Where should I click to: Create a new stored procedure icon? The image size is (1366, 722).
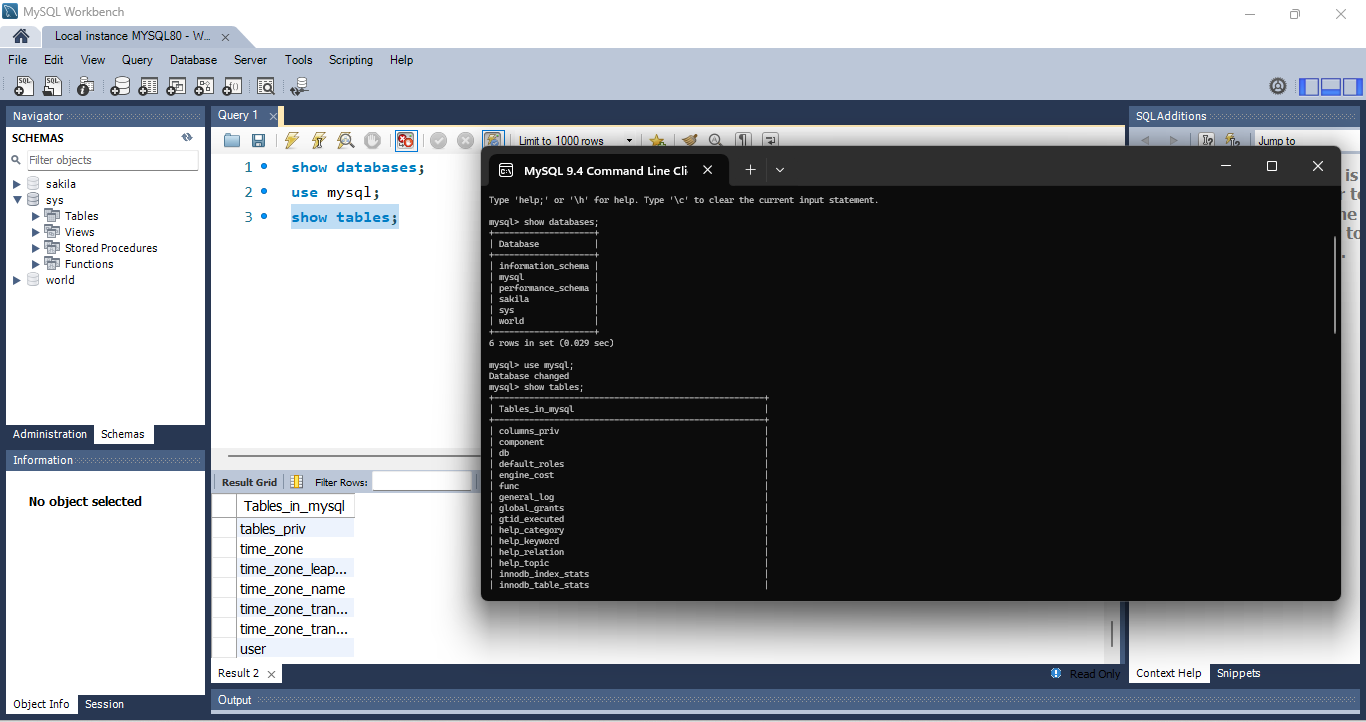click(x=204, y=86)
